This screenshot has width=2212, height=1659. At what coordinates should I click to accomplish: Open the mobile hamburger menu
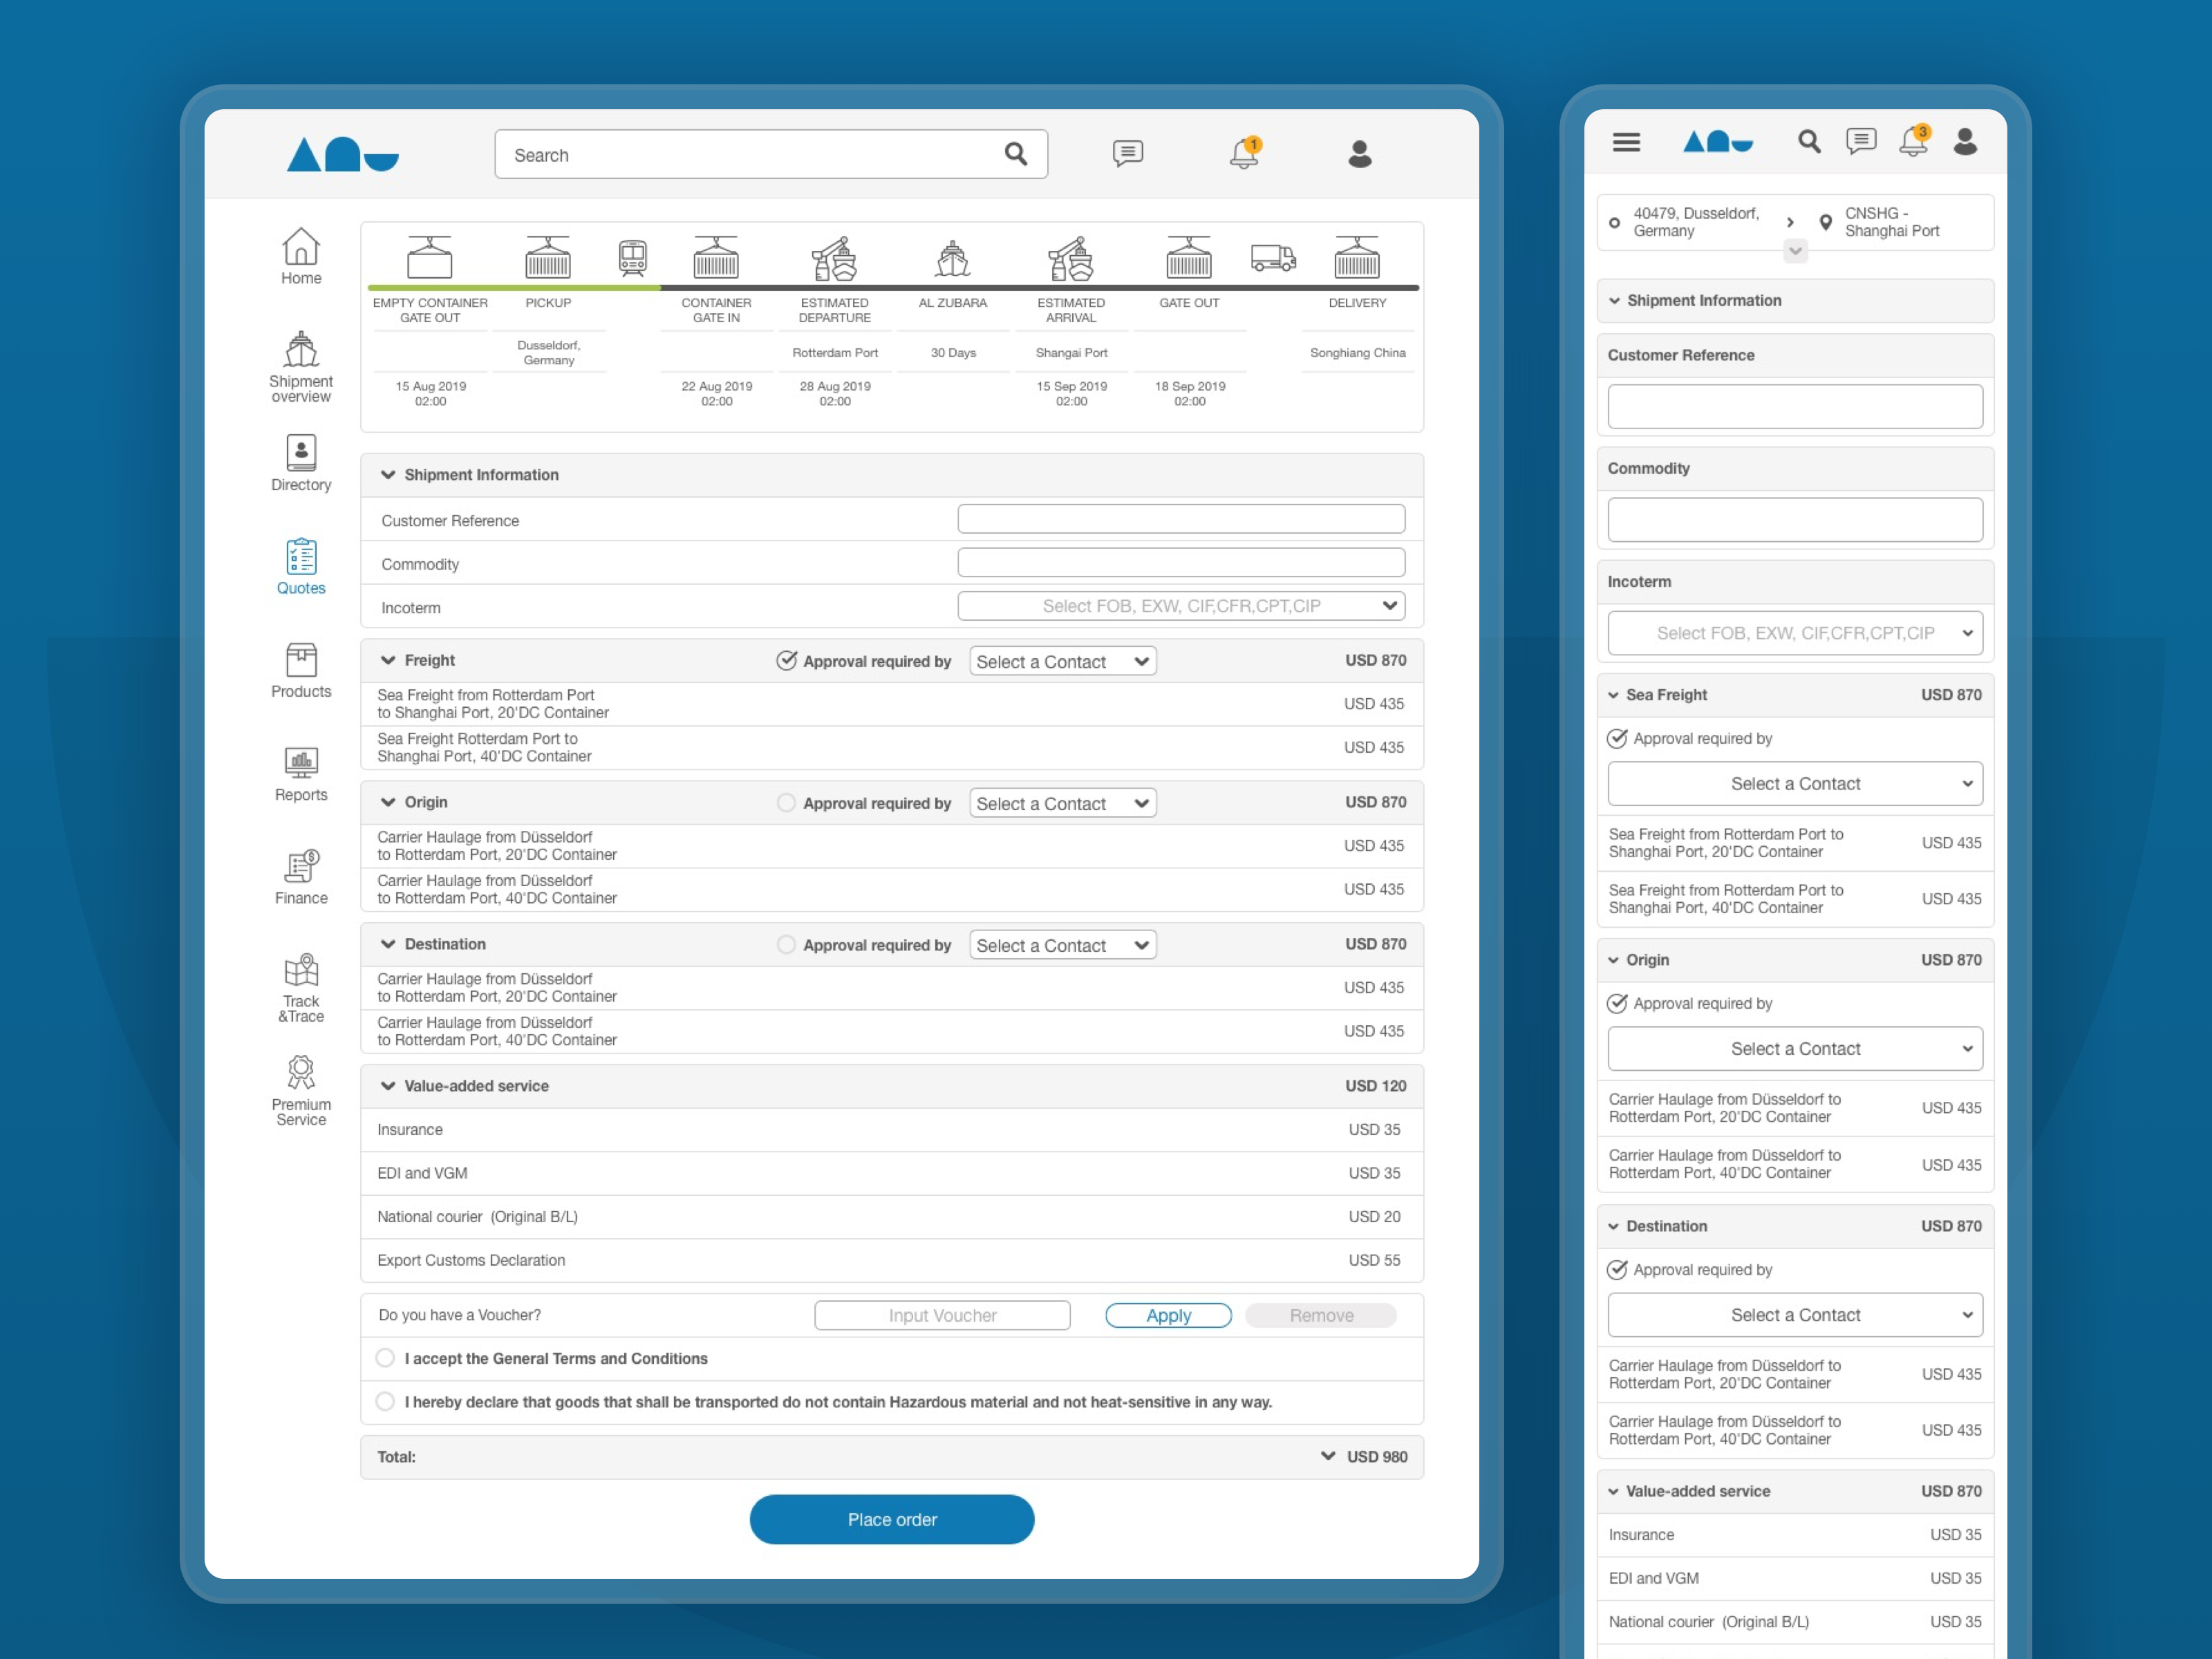coord(1626,142)
